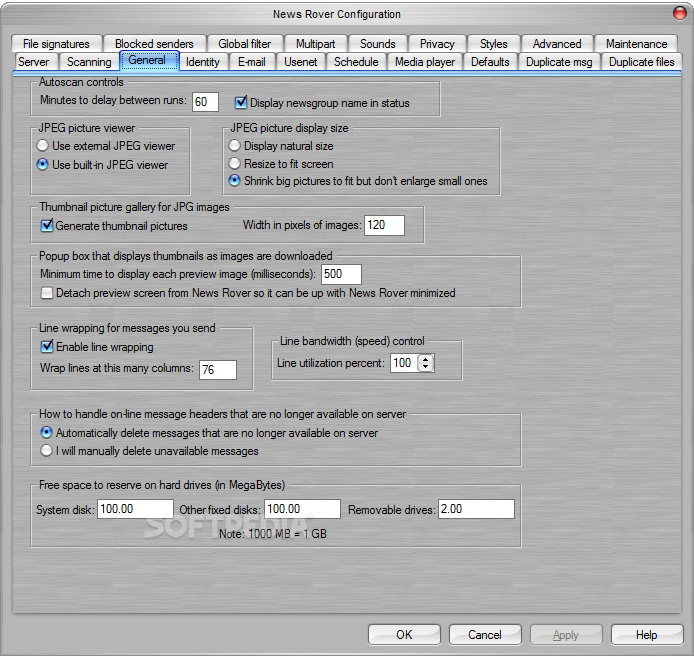This screenshot has width=694, height=656.
Task: Switch to the E-mail tab
Action: (x=252, y=62)
